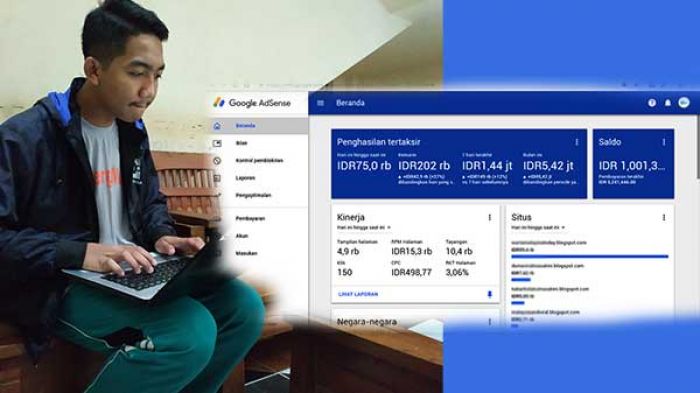
Task: Click the fourth blogspot site in Situs
Action: (545, 312)
